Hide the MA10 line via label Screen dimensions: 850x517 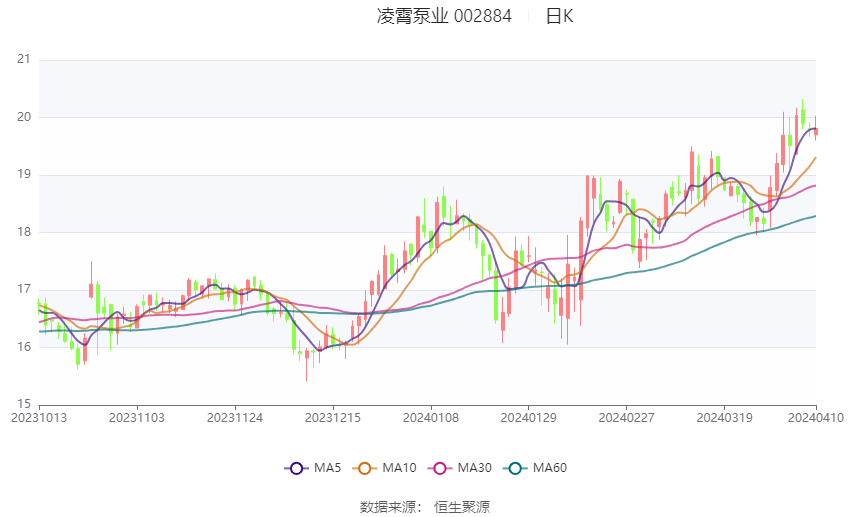400,468
